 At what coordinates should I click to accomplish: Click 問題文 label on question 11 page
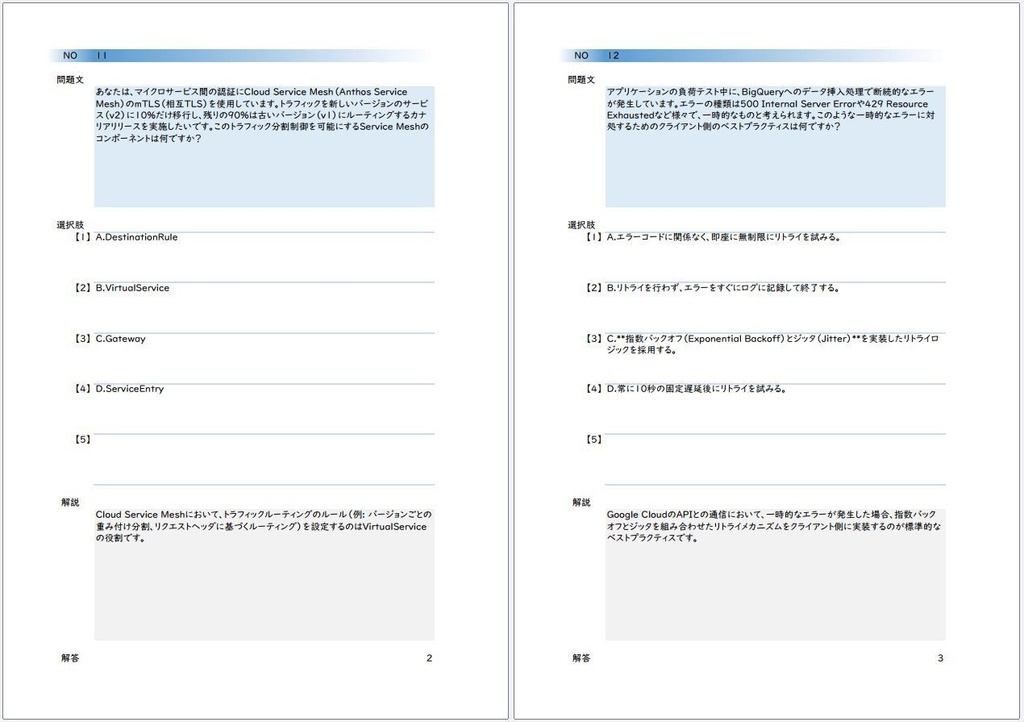pos(70,80)
